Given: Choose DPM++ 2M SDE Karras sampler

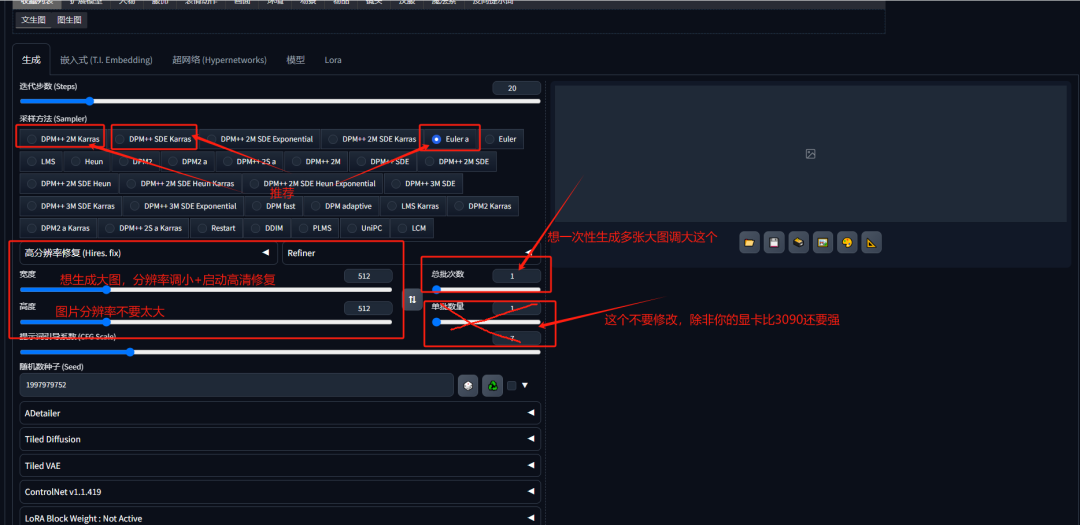Looking at the screenshot, I should (x=373, y=139).
